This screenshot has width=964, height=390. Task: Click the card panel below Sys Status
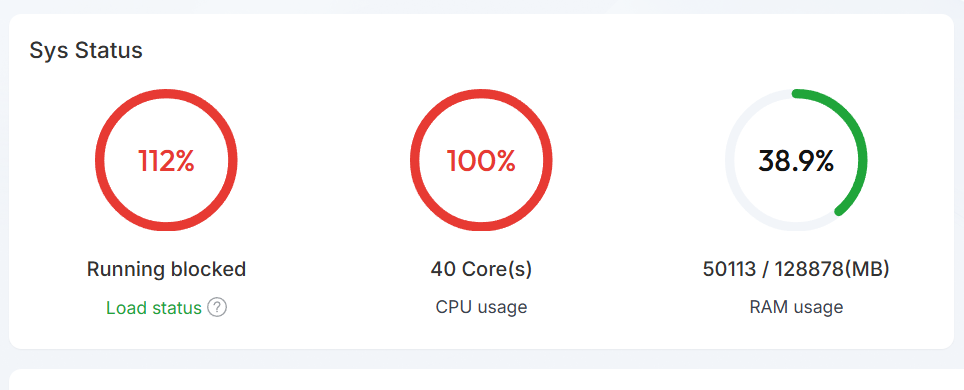click(486, 380)
